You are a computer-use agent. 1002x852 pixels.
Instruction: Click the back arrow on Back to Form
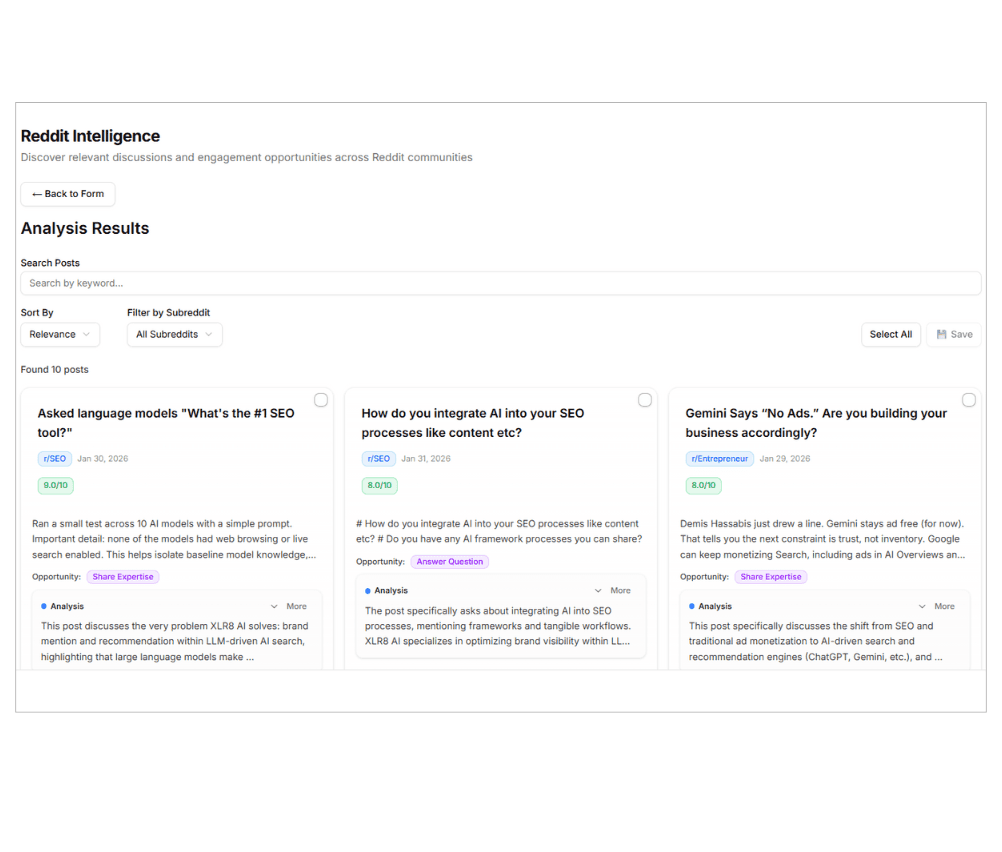pyautogui.click(x=35, y=194)
